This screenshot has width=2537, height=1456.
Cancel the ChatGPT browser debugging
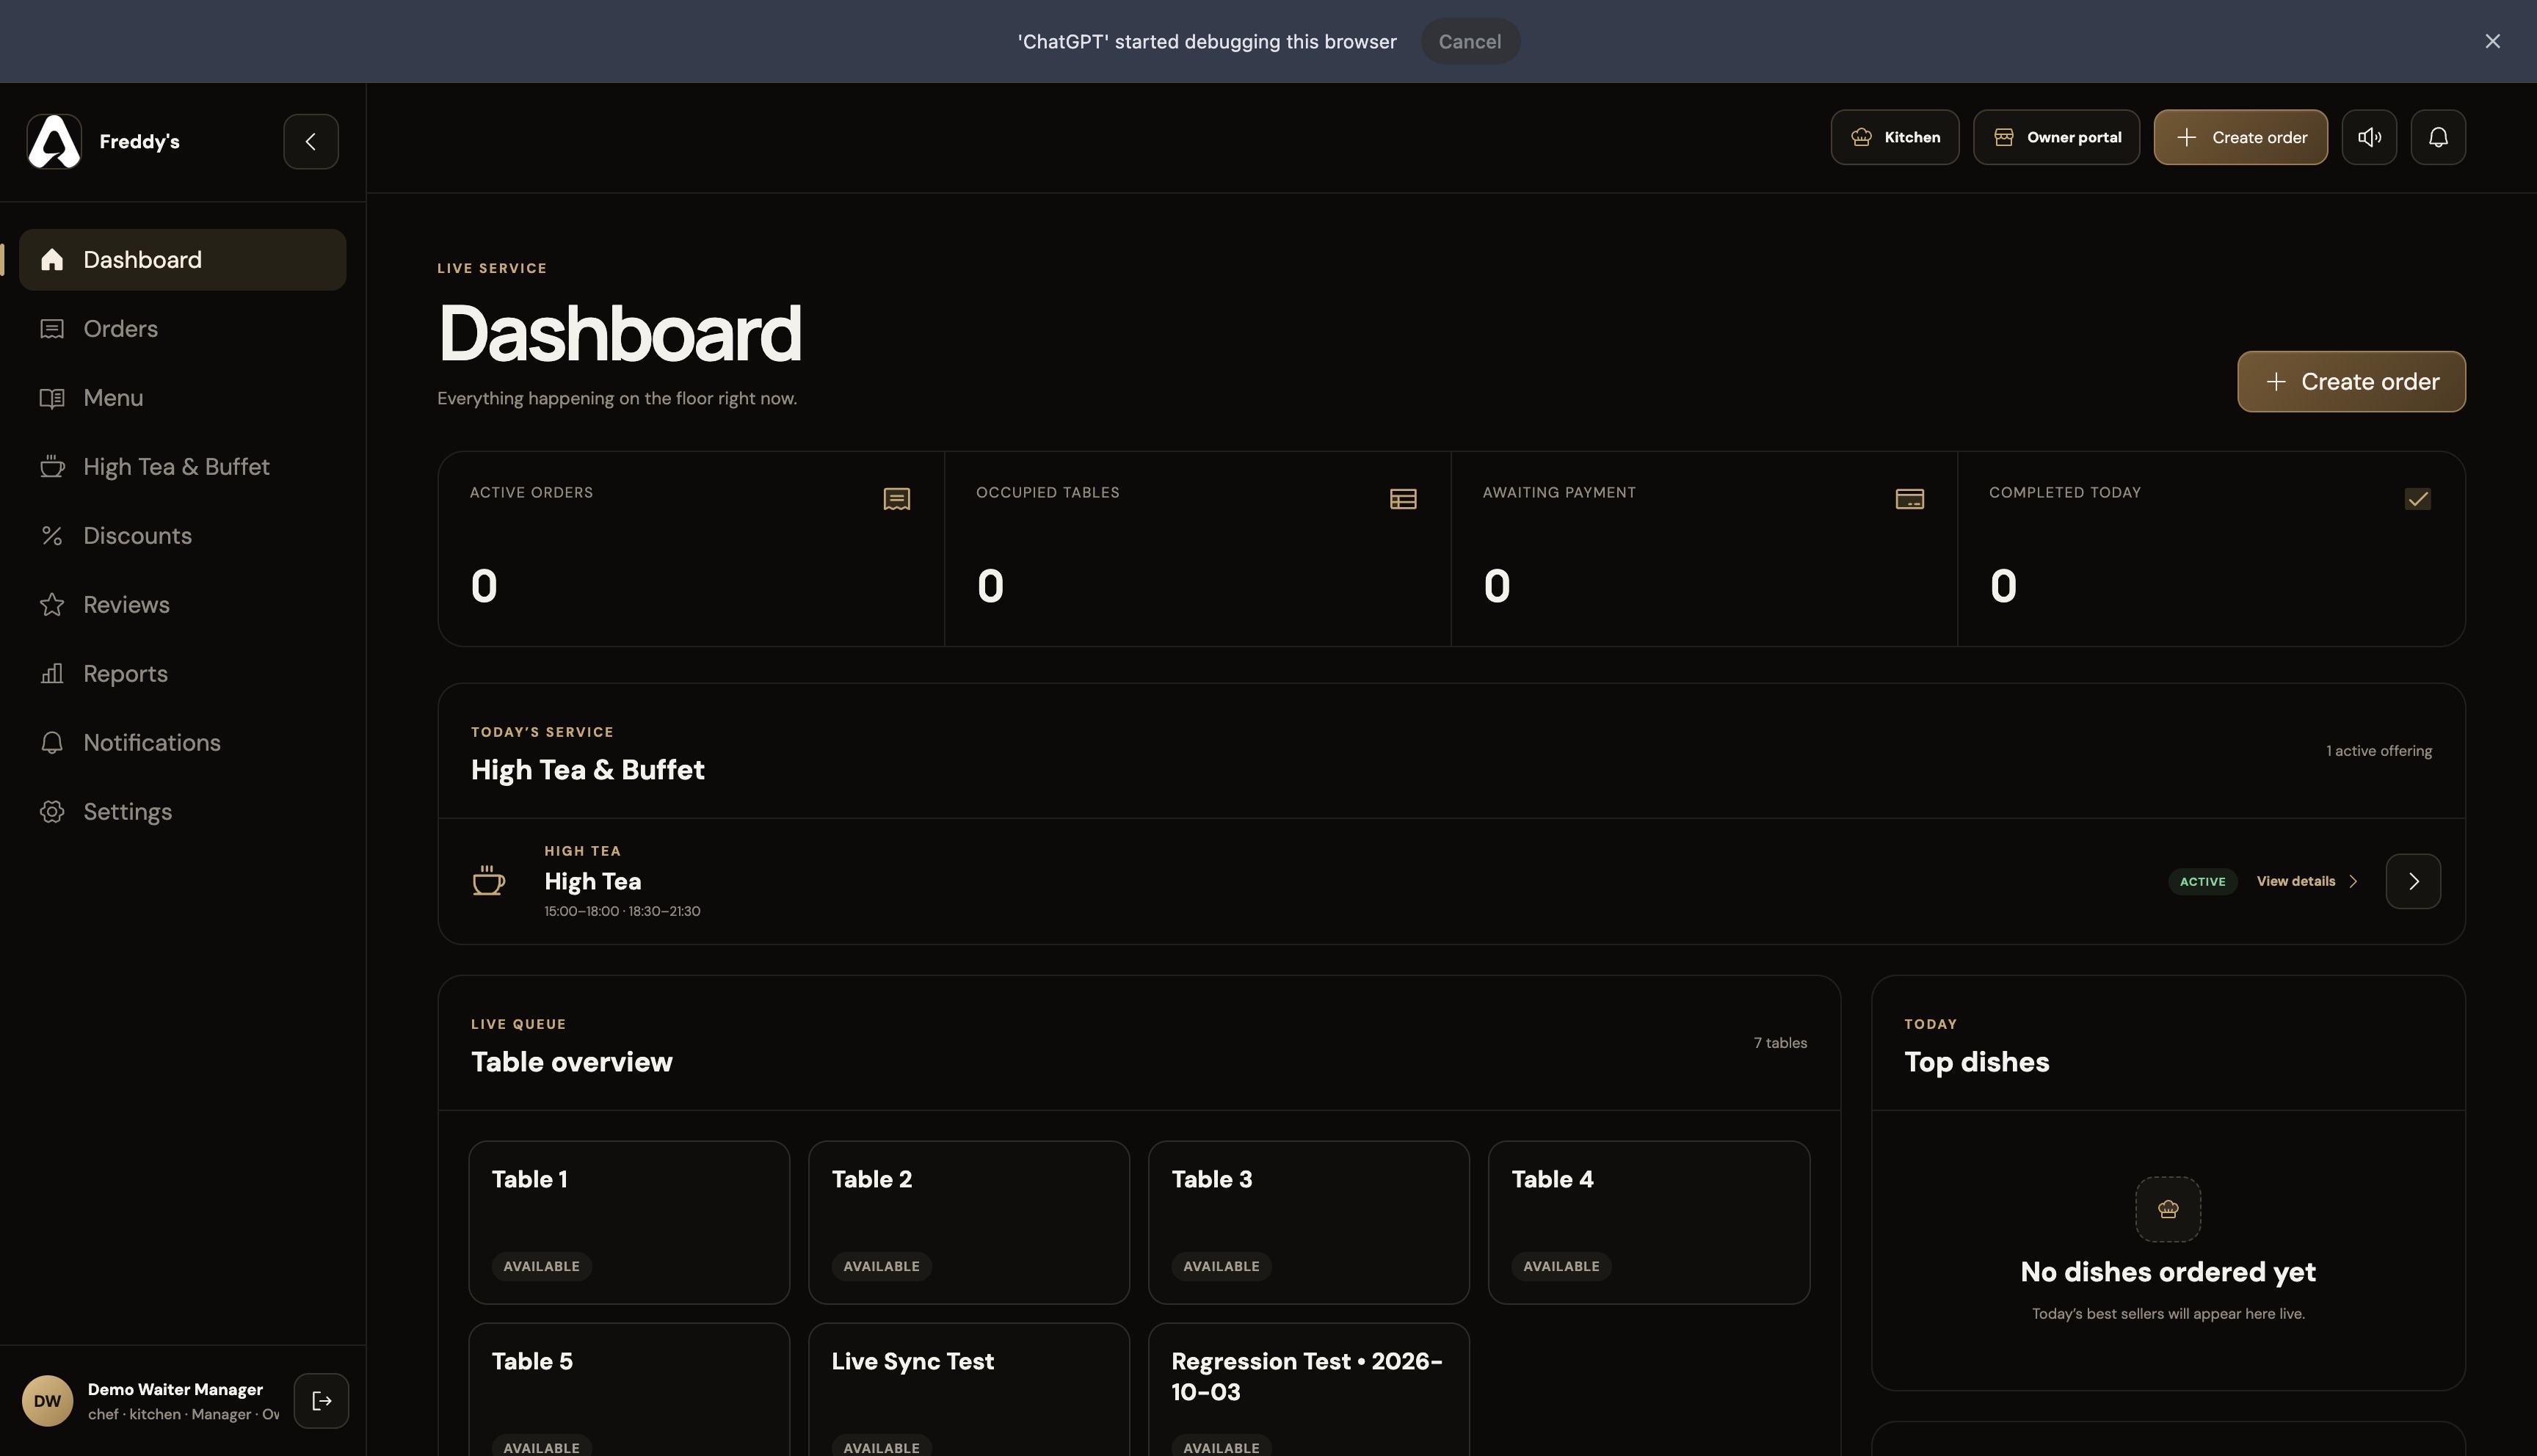tap(1470, 41)
